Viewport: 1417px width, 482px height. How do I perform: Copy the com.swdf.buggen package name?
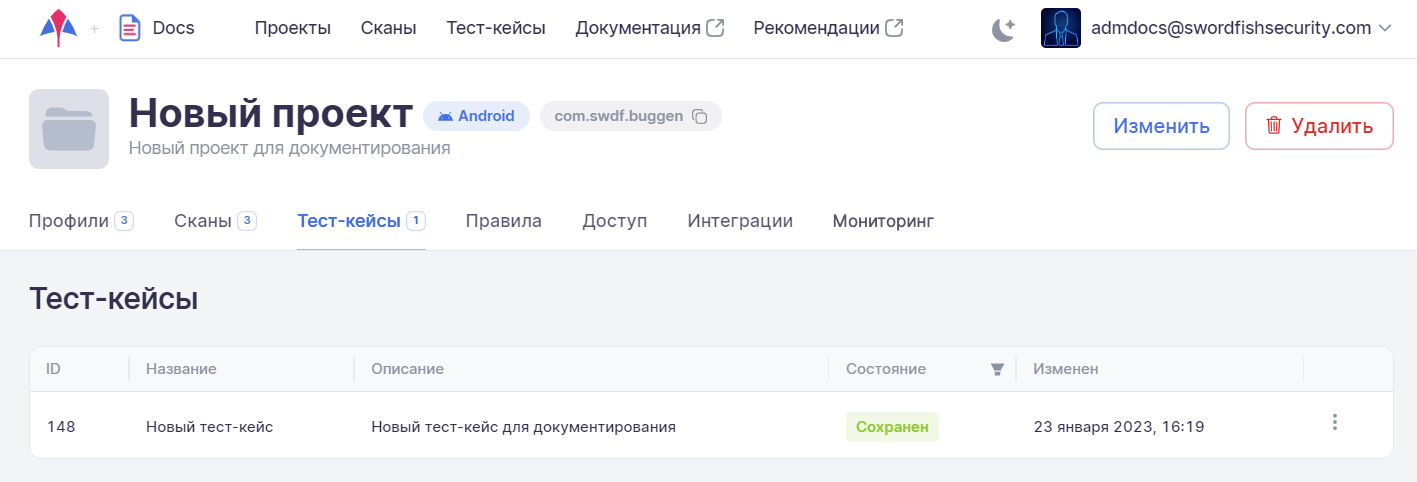[x=700, y=117]
